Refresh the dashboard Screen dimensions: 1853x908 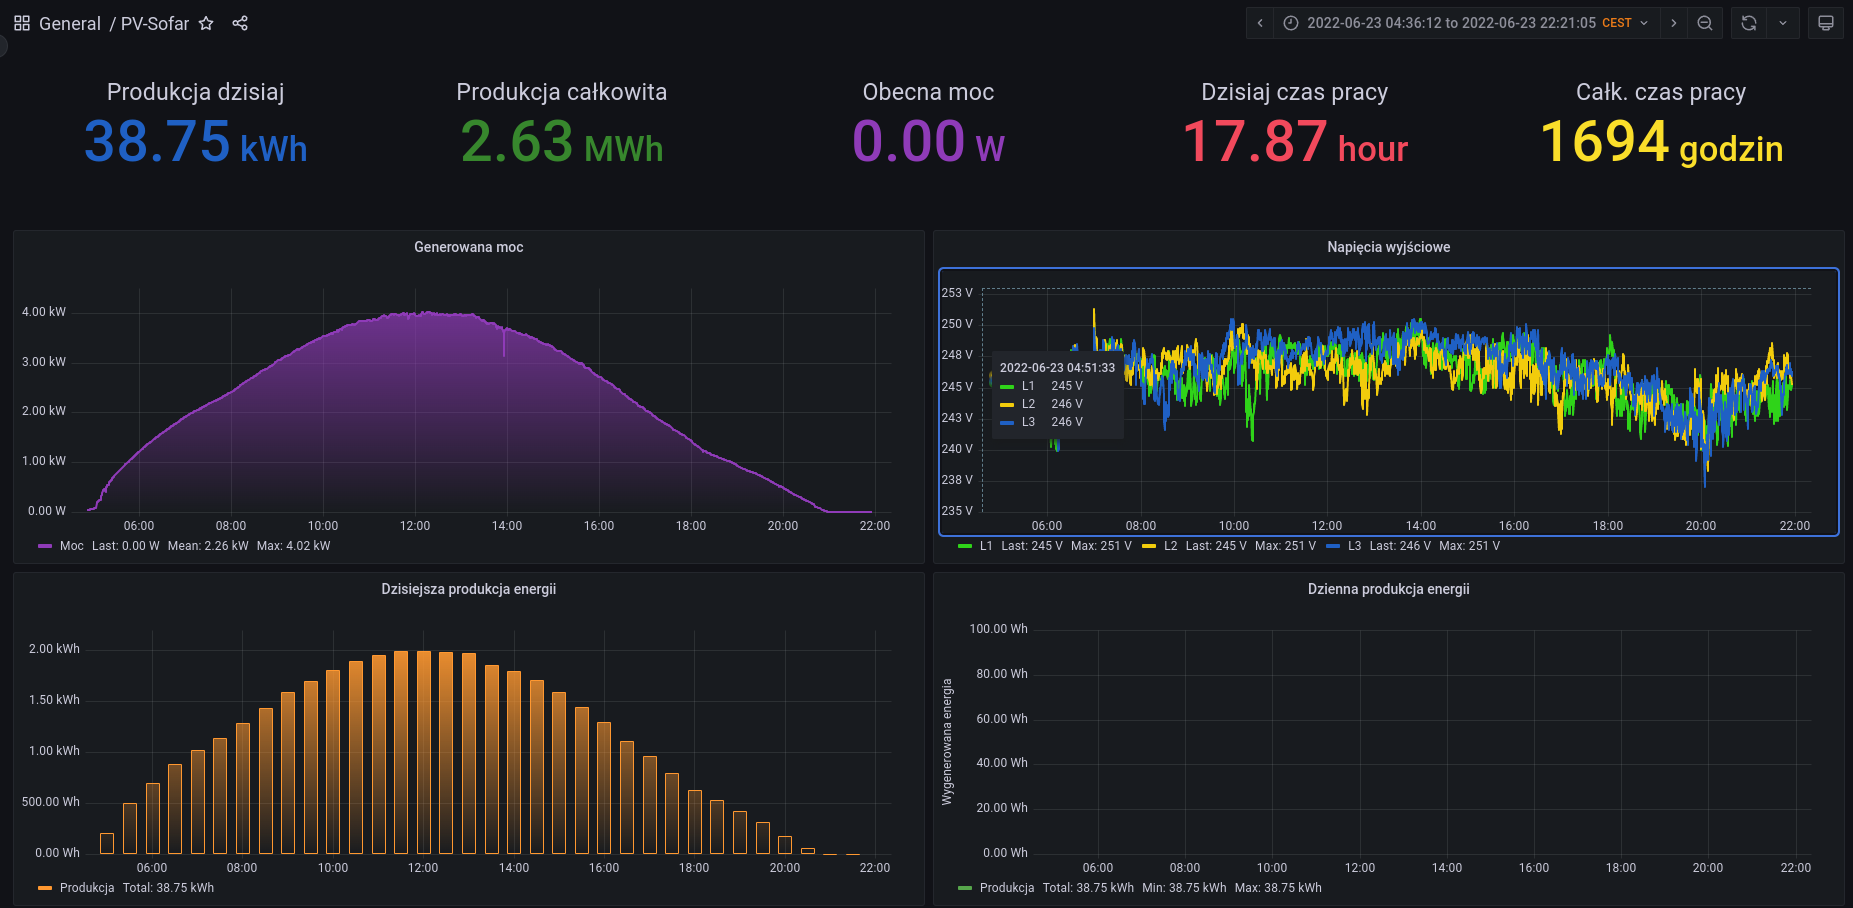(1749, 23)
